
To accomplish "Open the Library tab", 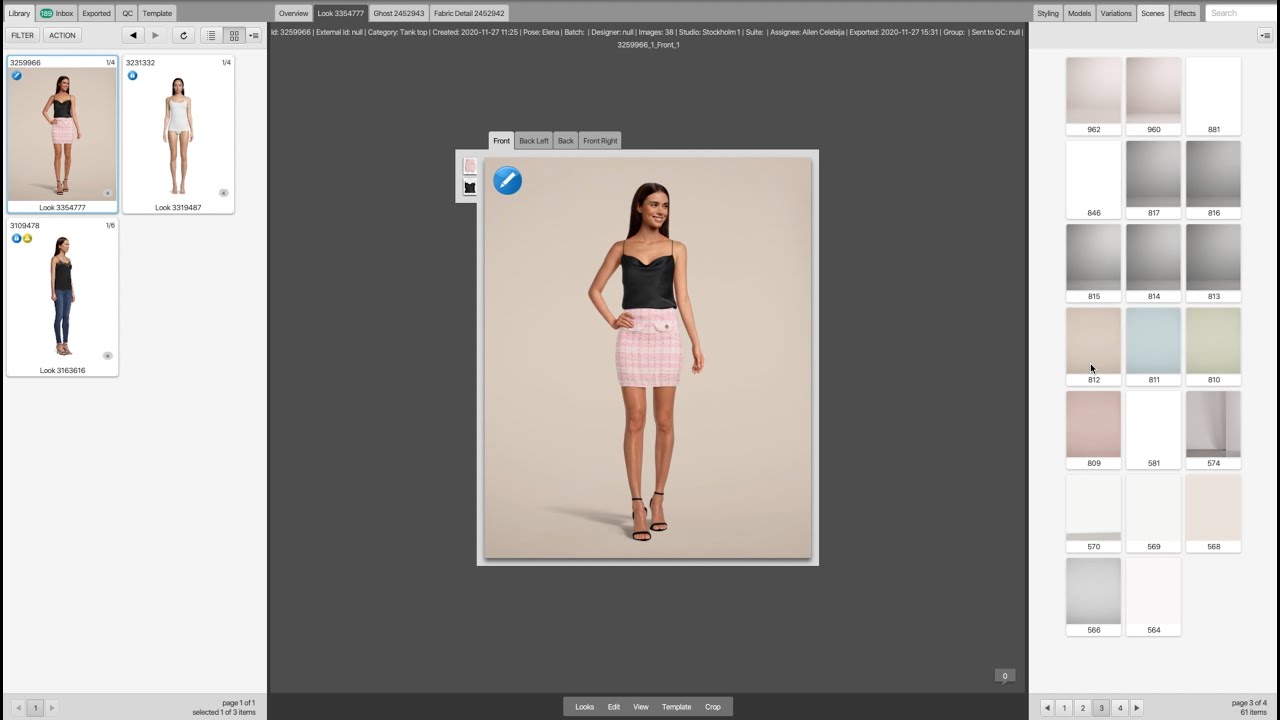I will pos(19,13).
